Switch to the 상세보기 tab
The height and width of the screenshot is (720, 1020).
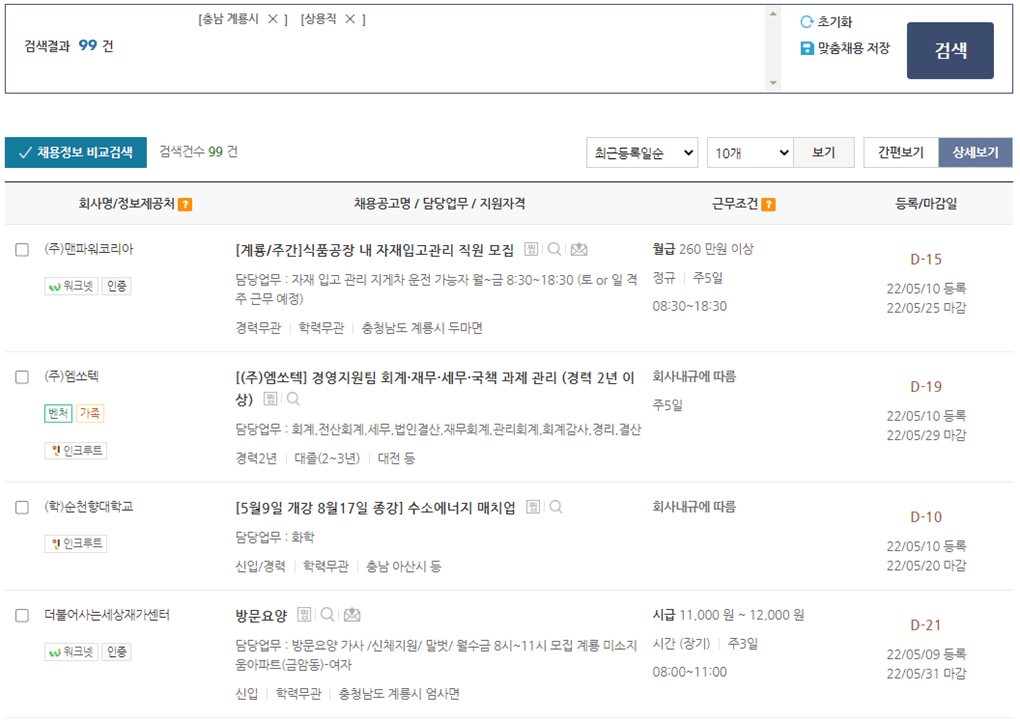click(x=974, y=153)
